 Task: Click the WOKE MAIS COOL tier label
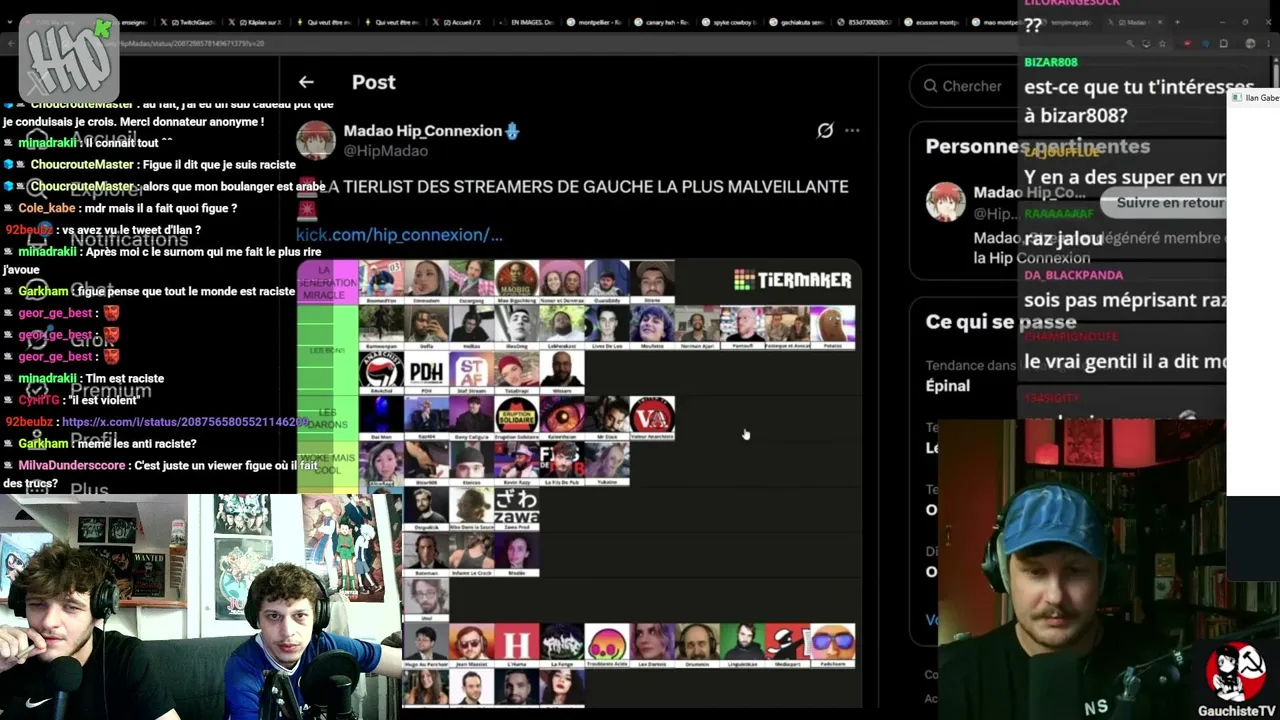[x=327, y=464]
